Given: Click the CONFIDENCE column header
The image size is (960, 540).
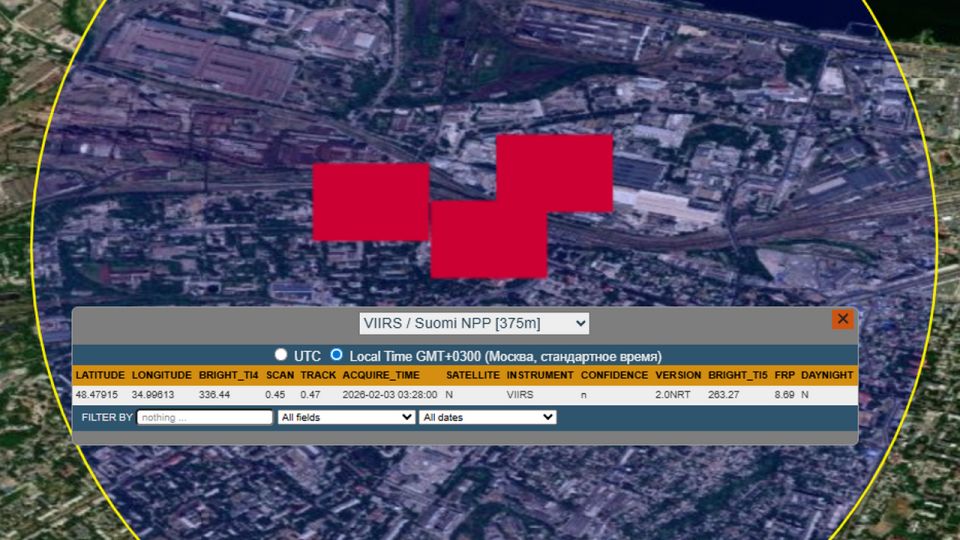Looking at the screenshot, I should click(x=614, y=375).
